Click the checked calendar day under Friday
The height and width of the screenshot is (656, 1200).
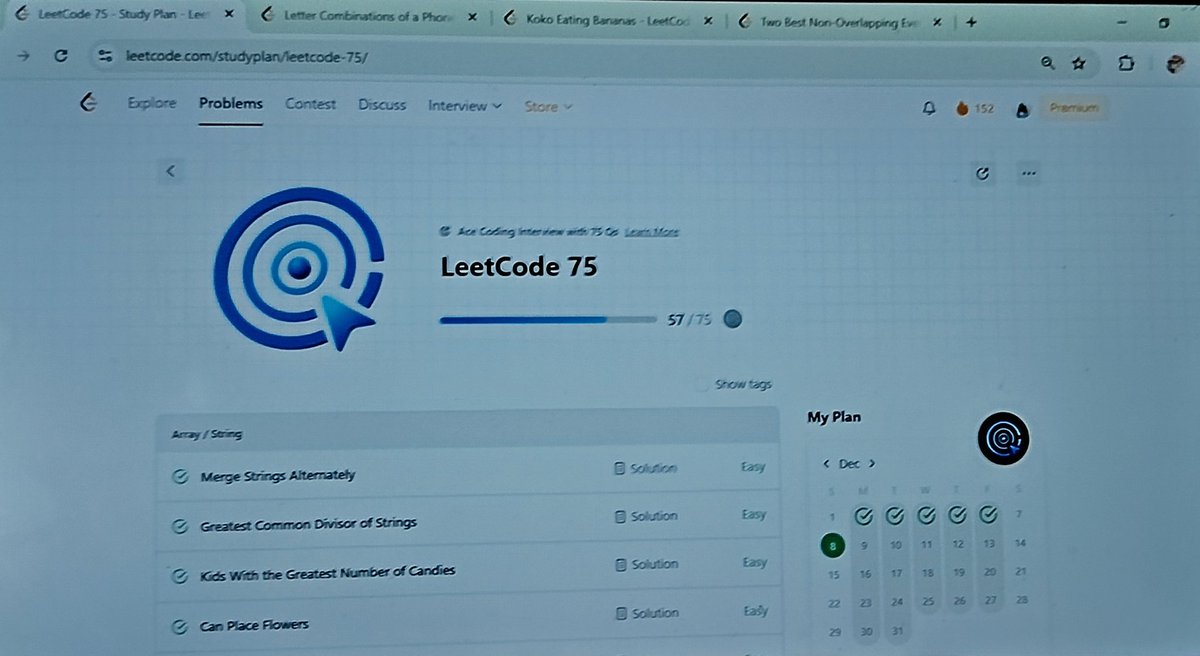(x=989, y=515)
